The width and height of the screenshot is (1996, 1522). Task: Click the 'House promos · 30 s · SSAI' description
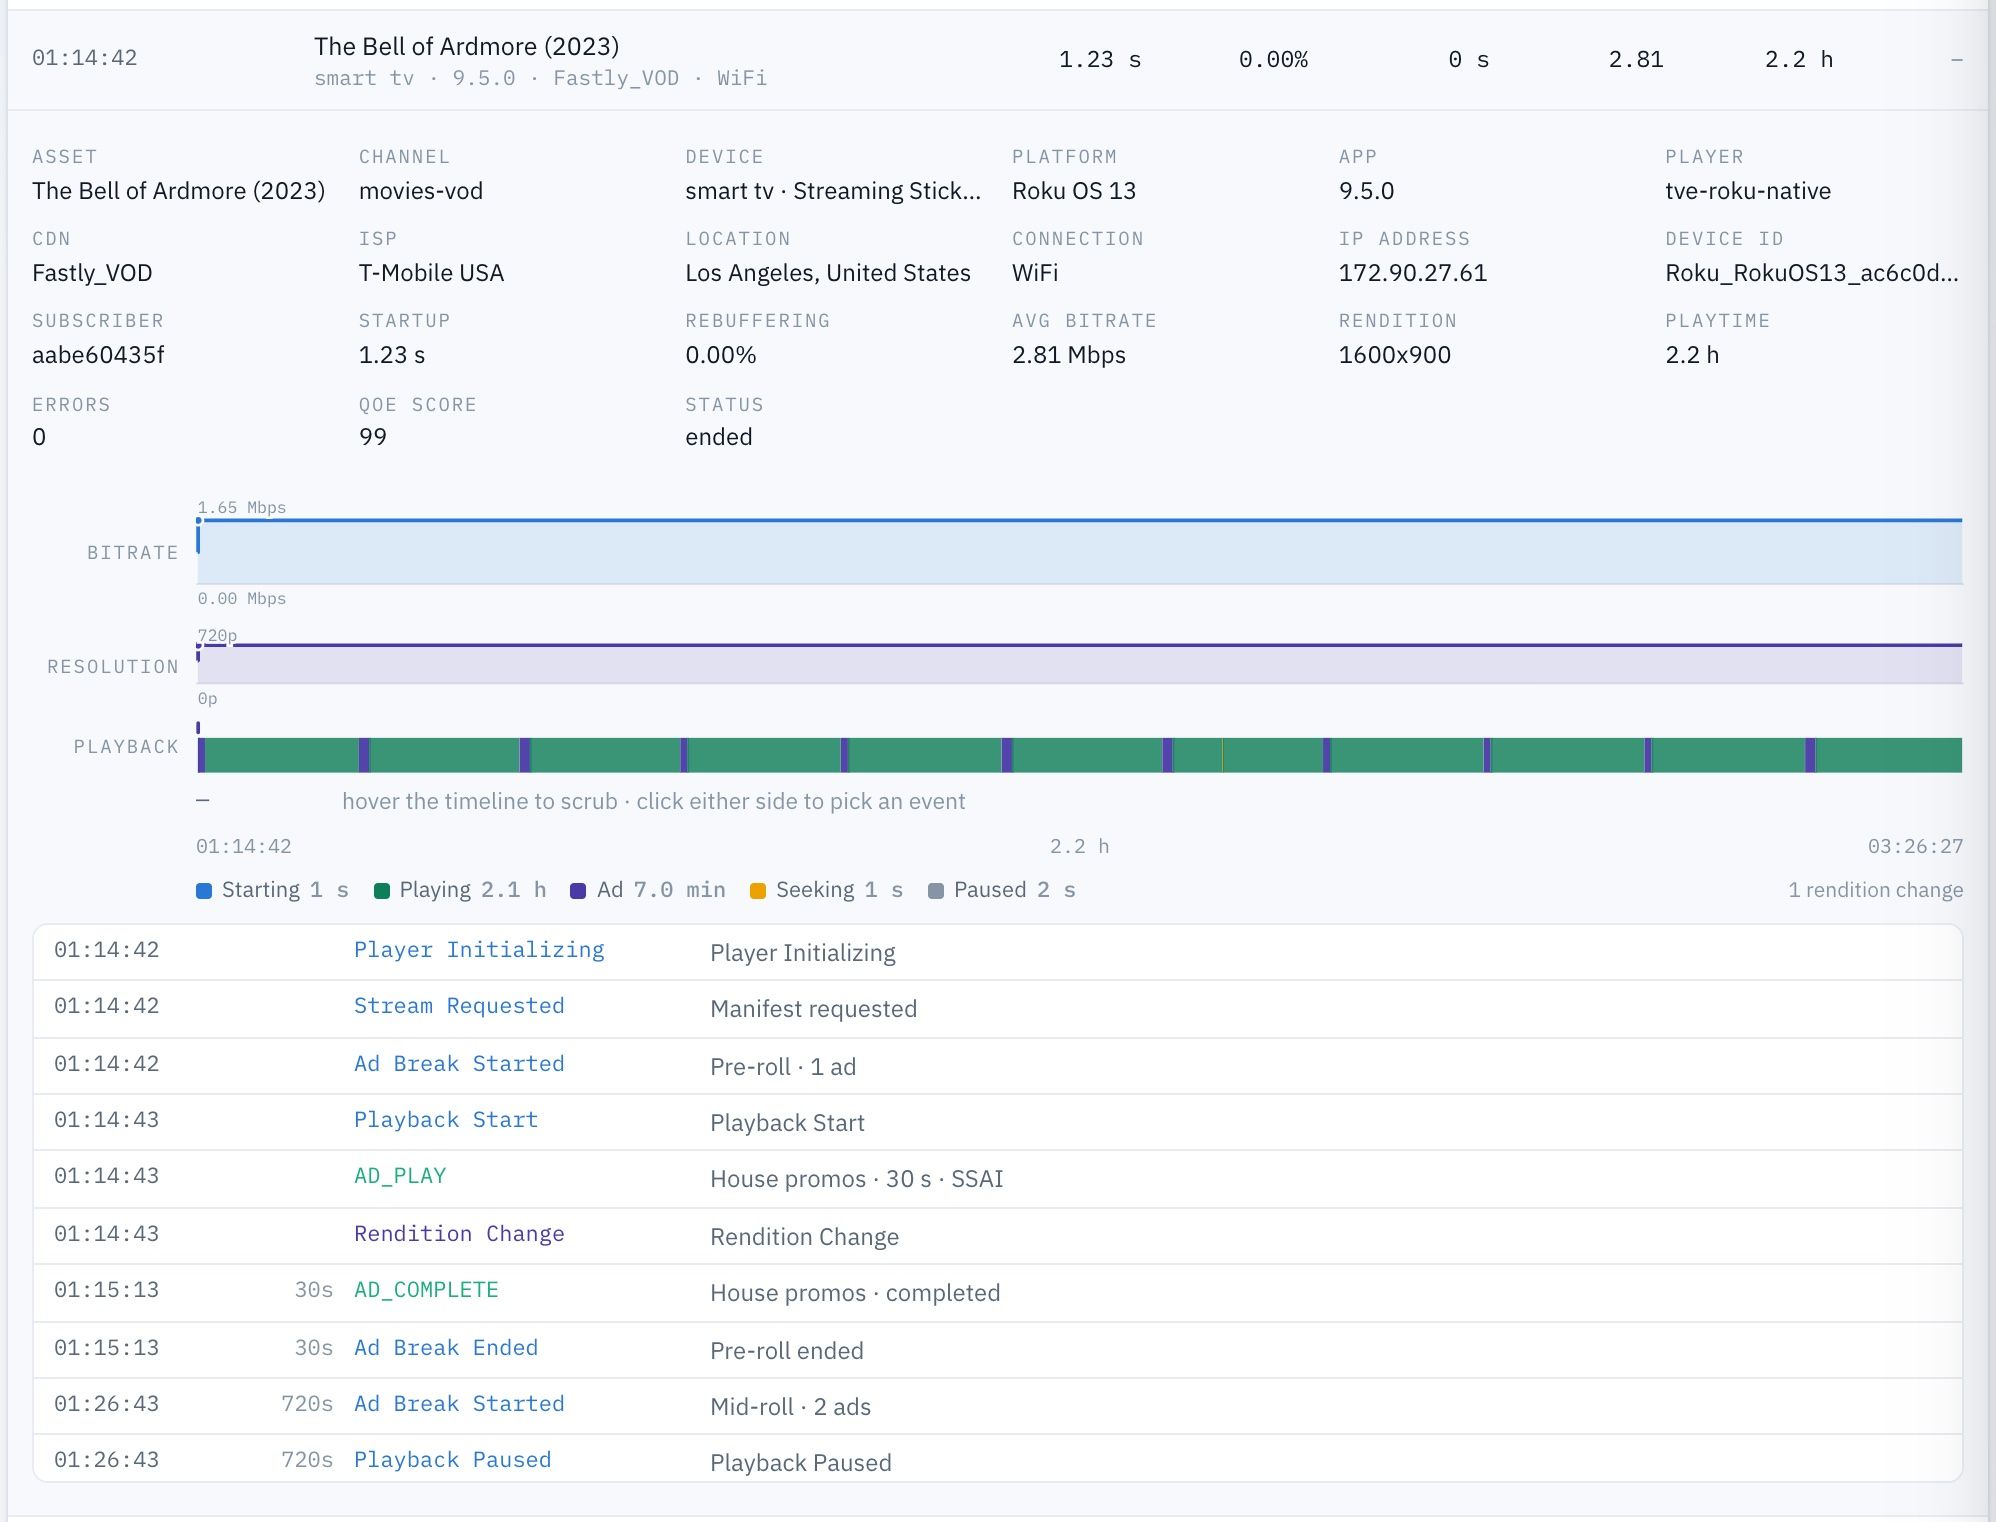point(857,1179)
